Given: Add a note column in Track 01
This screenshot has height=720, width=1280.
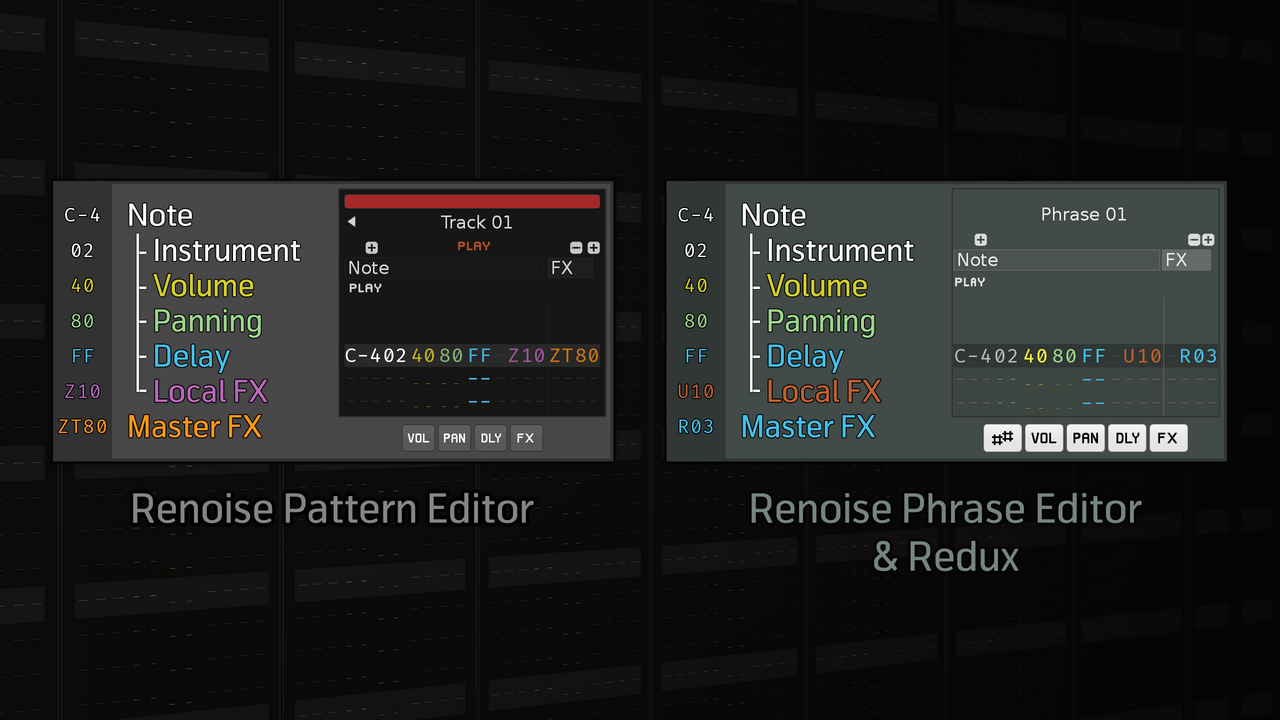Looking at the screenshot, I should click(372, 248).
